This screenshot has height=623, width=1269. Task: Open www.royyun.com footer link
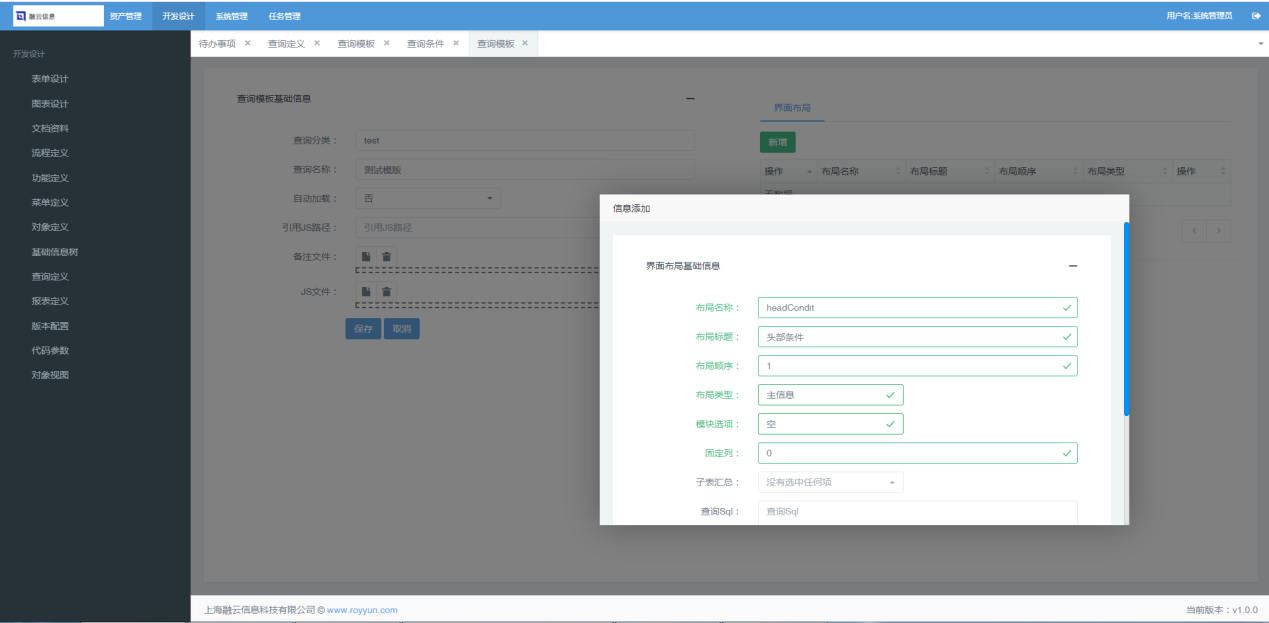362,610
